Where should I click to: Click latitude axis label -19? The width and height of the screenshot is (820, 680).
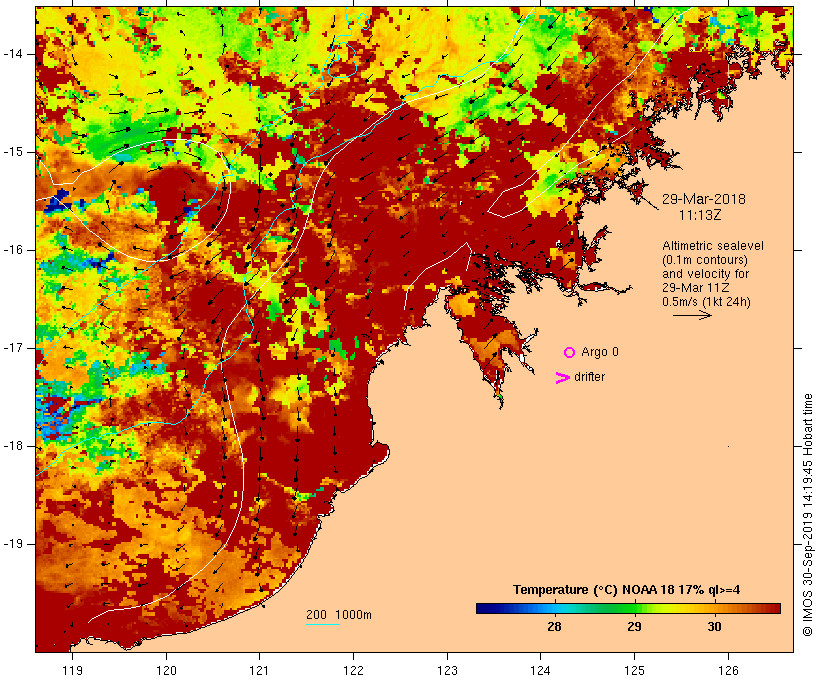pyautogui.click(x=13, y=544)
